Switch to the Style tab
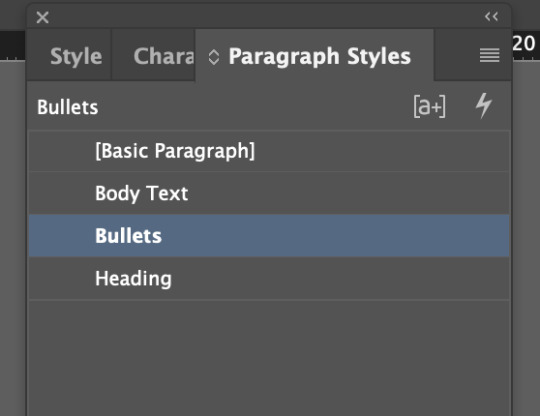 [76, 56]
